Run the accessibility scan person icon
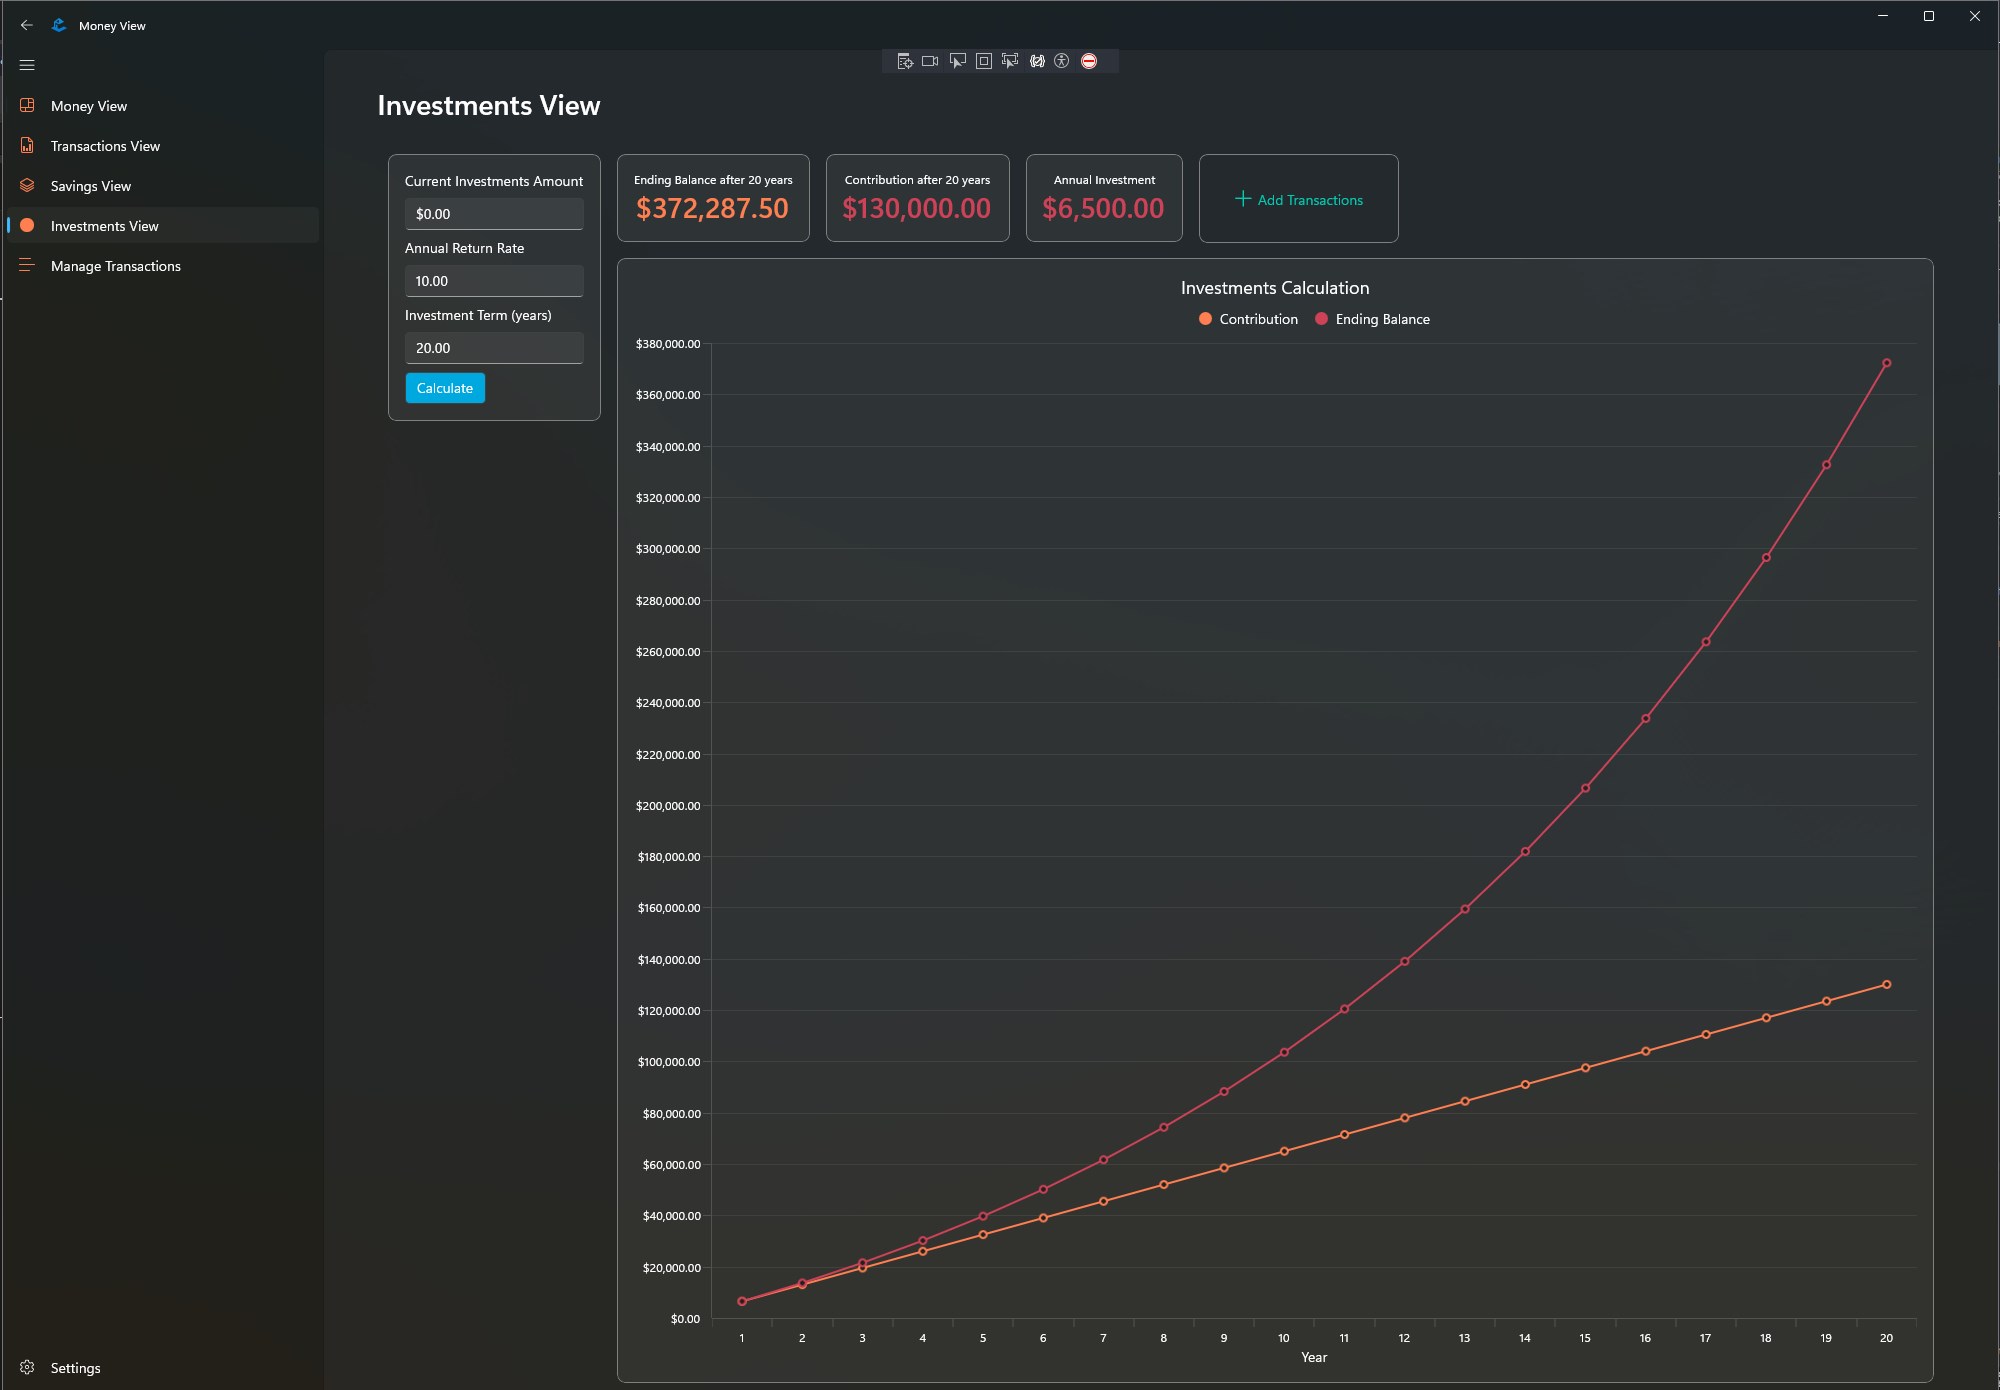2000x1390 pixels. click(x=1062, y=61)
